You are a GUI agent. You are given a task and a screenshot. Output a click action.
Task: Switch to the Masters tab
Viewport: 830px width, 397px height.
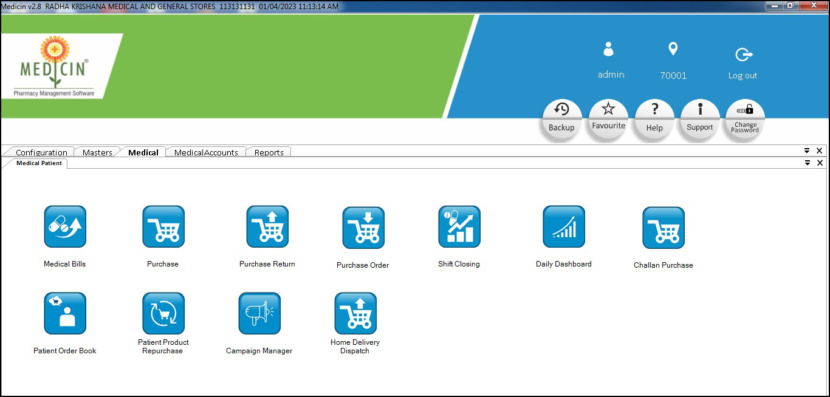[x=97, y=152]
